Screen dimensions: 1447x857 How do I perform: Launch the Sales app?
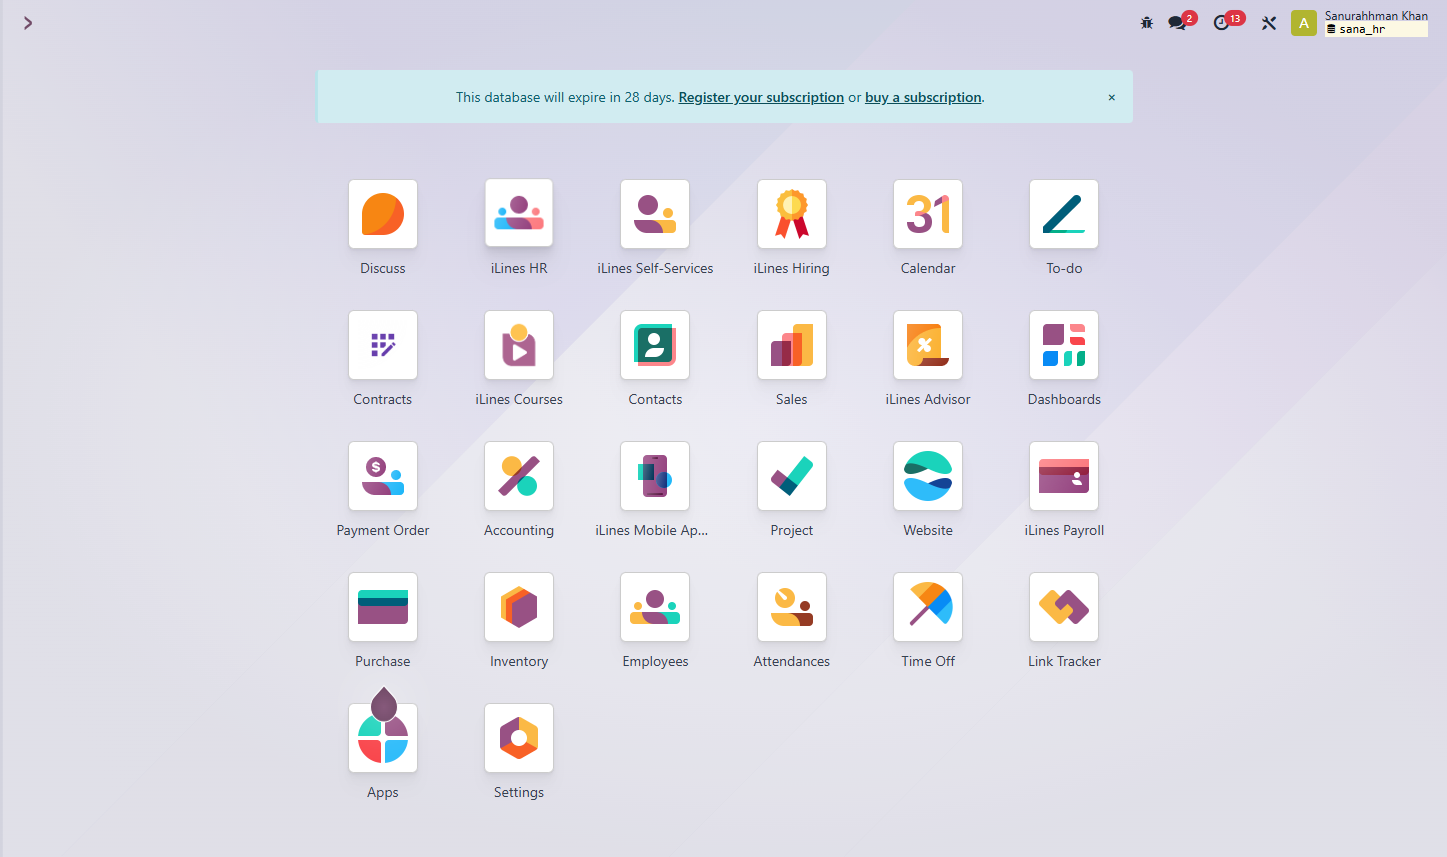(x=792, y=345)
